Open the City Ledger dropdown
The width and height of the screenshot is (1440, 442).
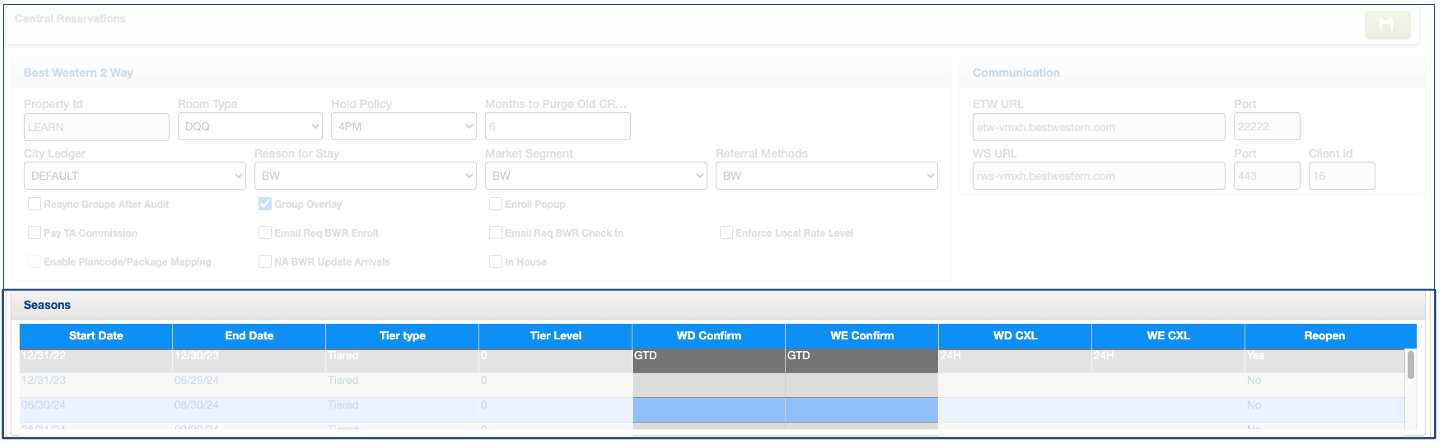(134, 176)
